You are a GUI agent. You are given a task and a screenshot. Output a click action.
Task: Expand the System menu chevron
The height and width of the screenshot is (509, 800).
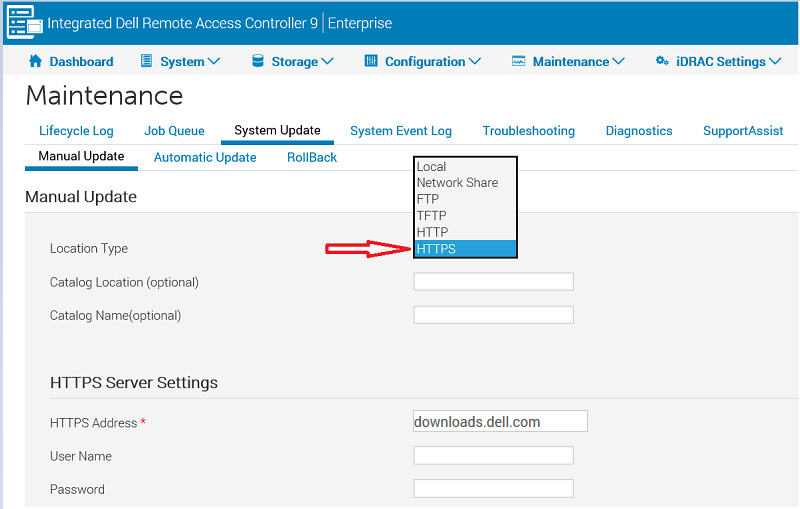(214, 62)
